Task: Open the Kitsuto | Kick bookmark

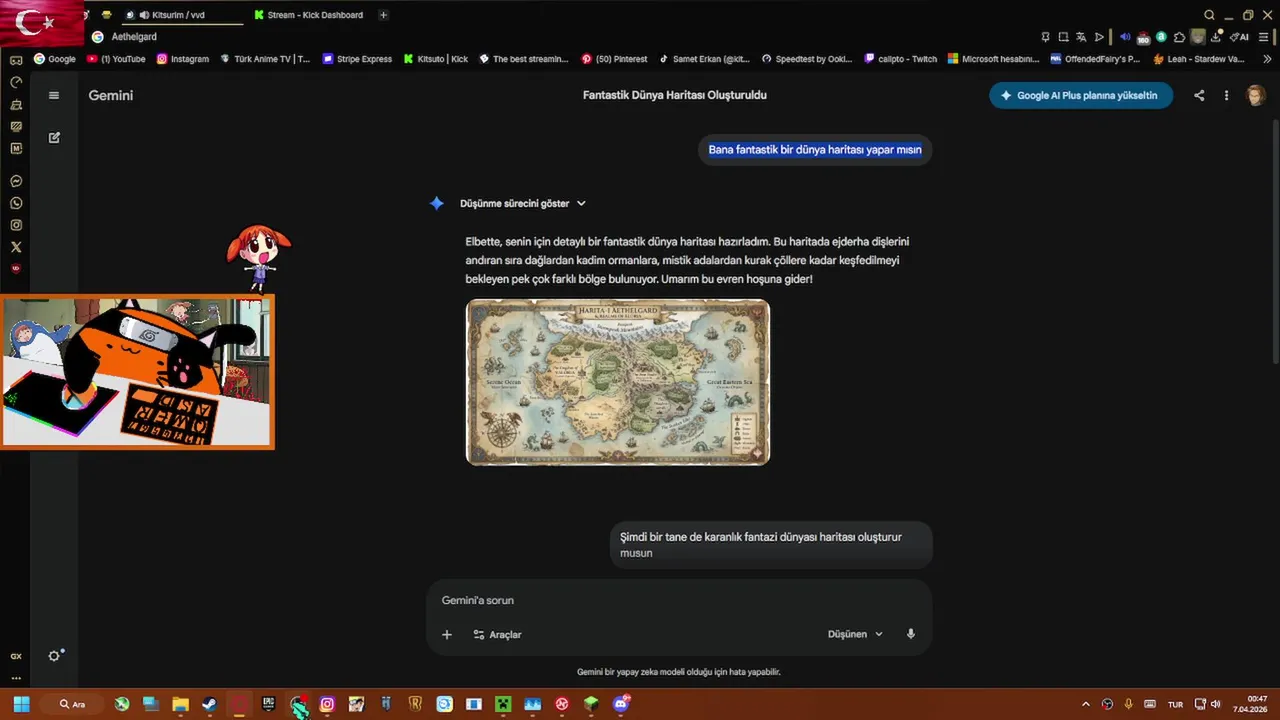Action: click(x=436, y=59)
